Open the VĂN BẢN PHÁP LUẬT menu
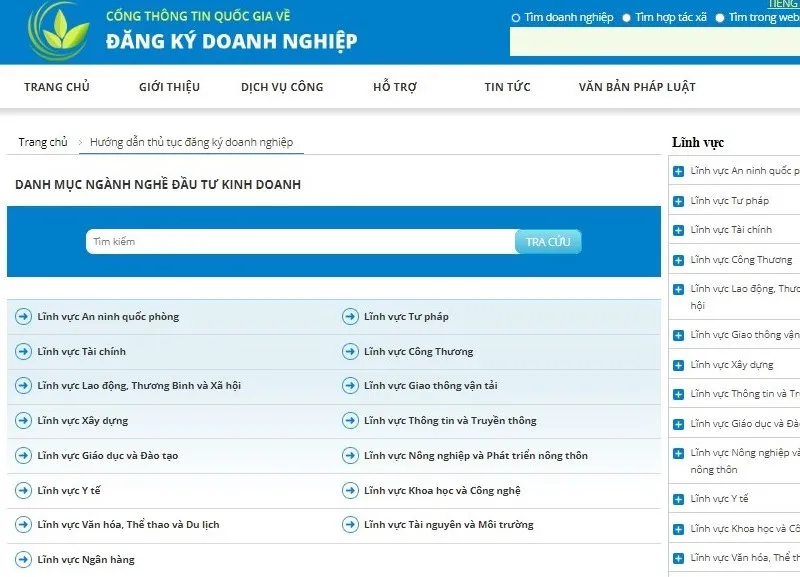The image size is (800, 577). coord(636,87)
